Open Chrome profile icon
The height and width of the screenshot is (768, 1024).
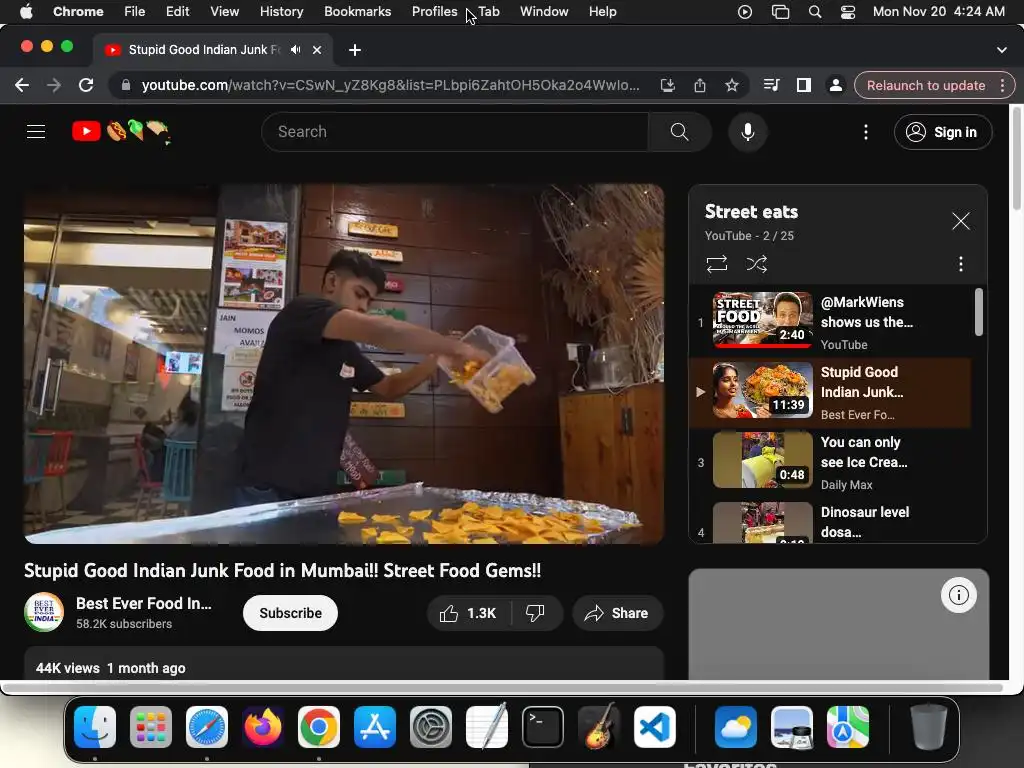point(835,86)
